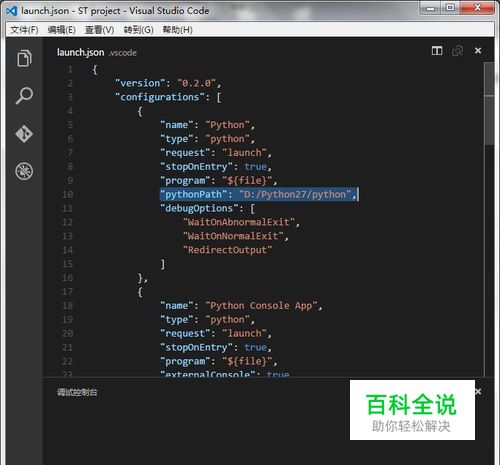Click the .vscode folder label beside the tab
The height and width of the screenshot is (465, 500).
pyautogui.click(x=123, y=53)
